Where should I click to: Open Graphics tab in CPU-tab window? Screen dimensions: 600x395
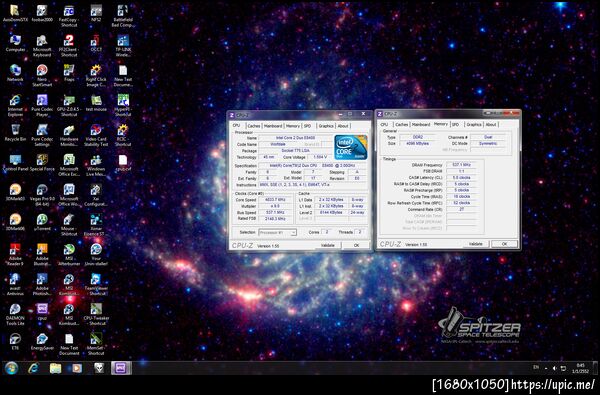pyautogui.click(x=326, y=126)
